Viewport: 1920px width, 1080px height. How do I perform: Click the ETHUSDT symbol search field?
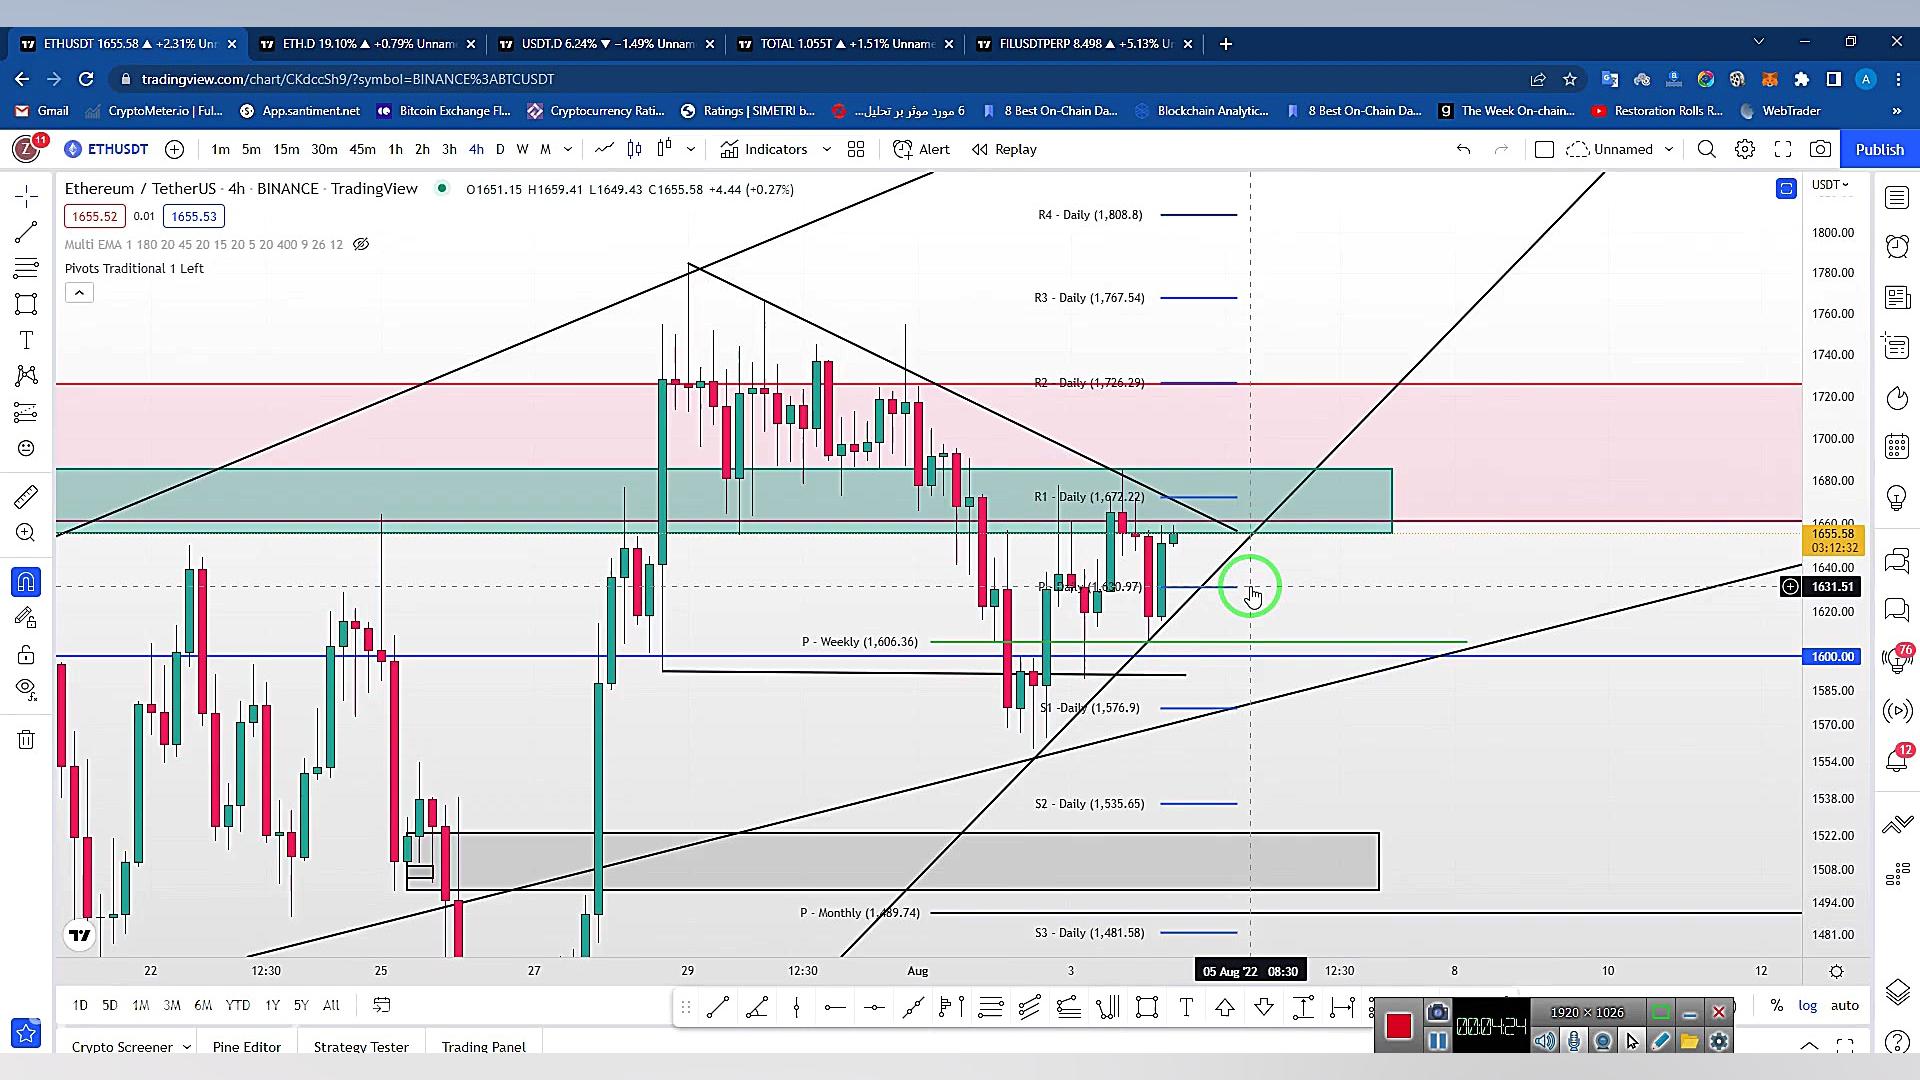[117, 149]
